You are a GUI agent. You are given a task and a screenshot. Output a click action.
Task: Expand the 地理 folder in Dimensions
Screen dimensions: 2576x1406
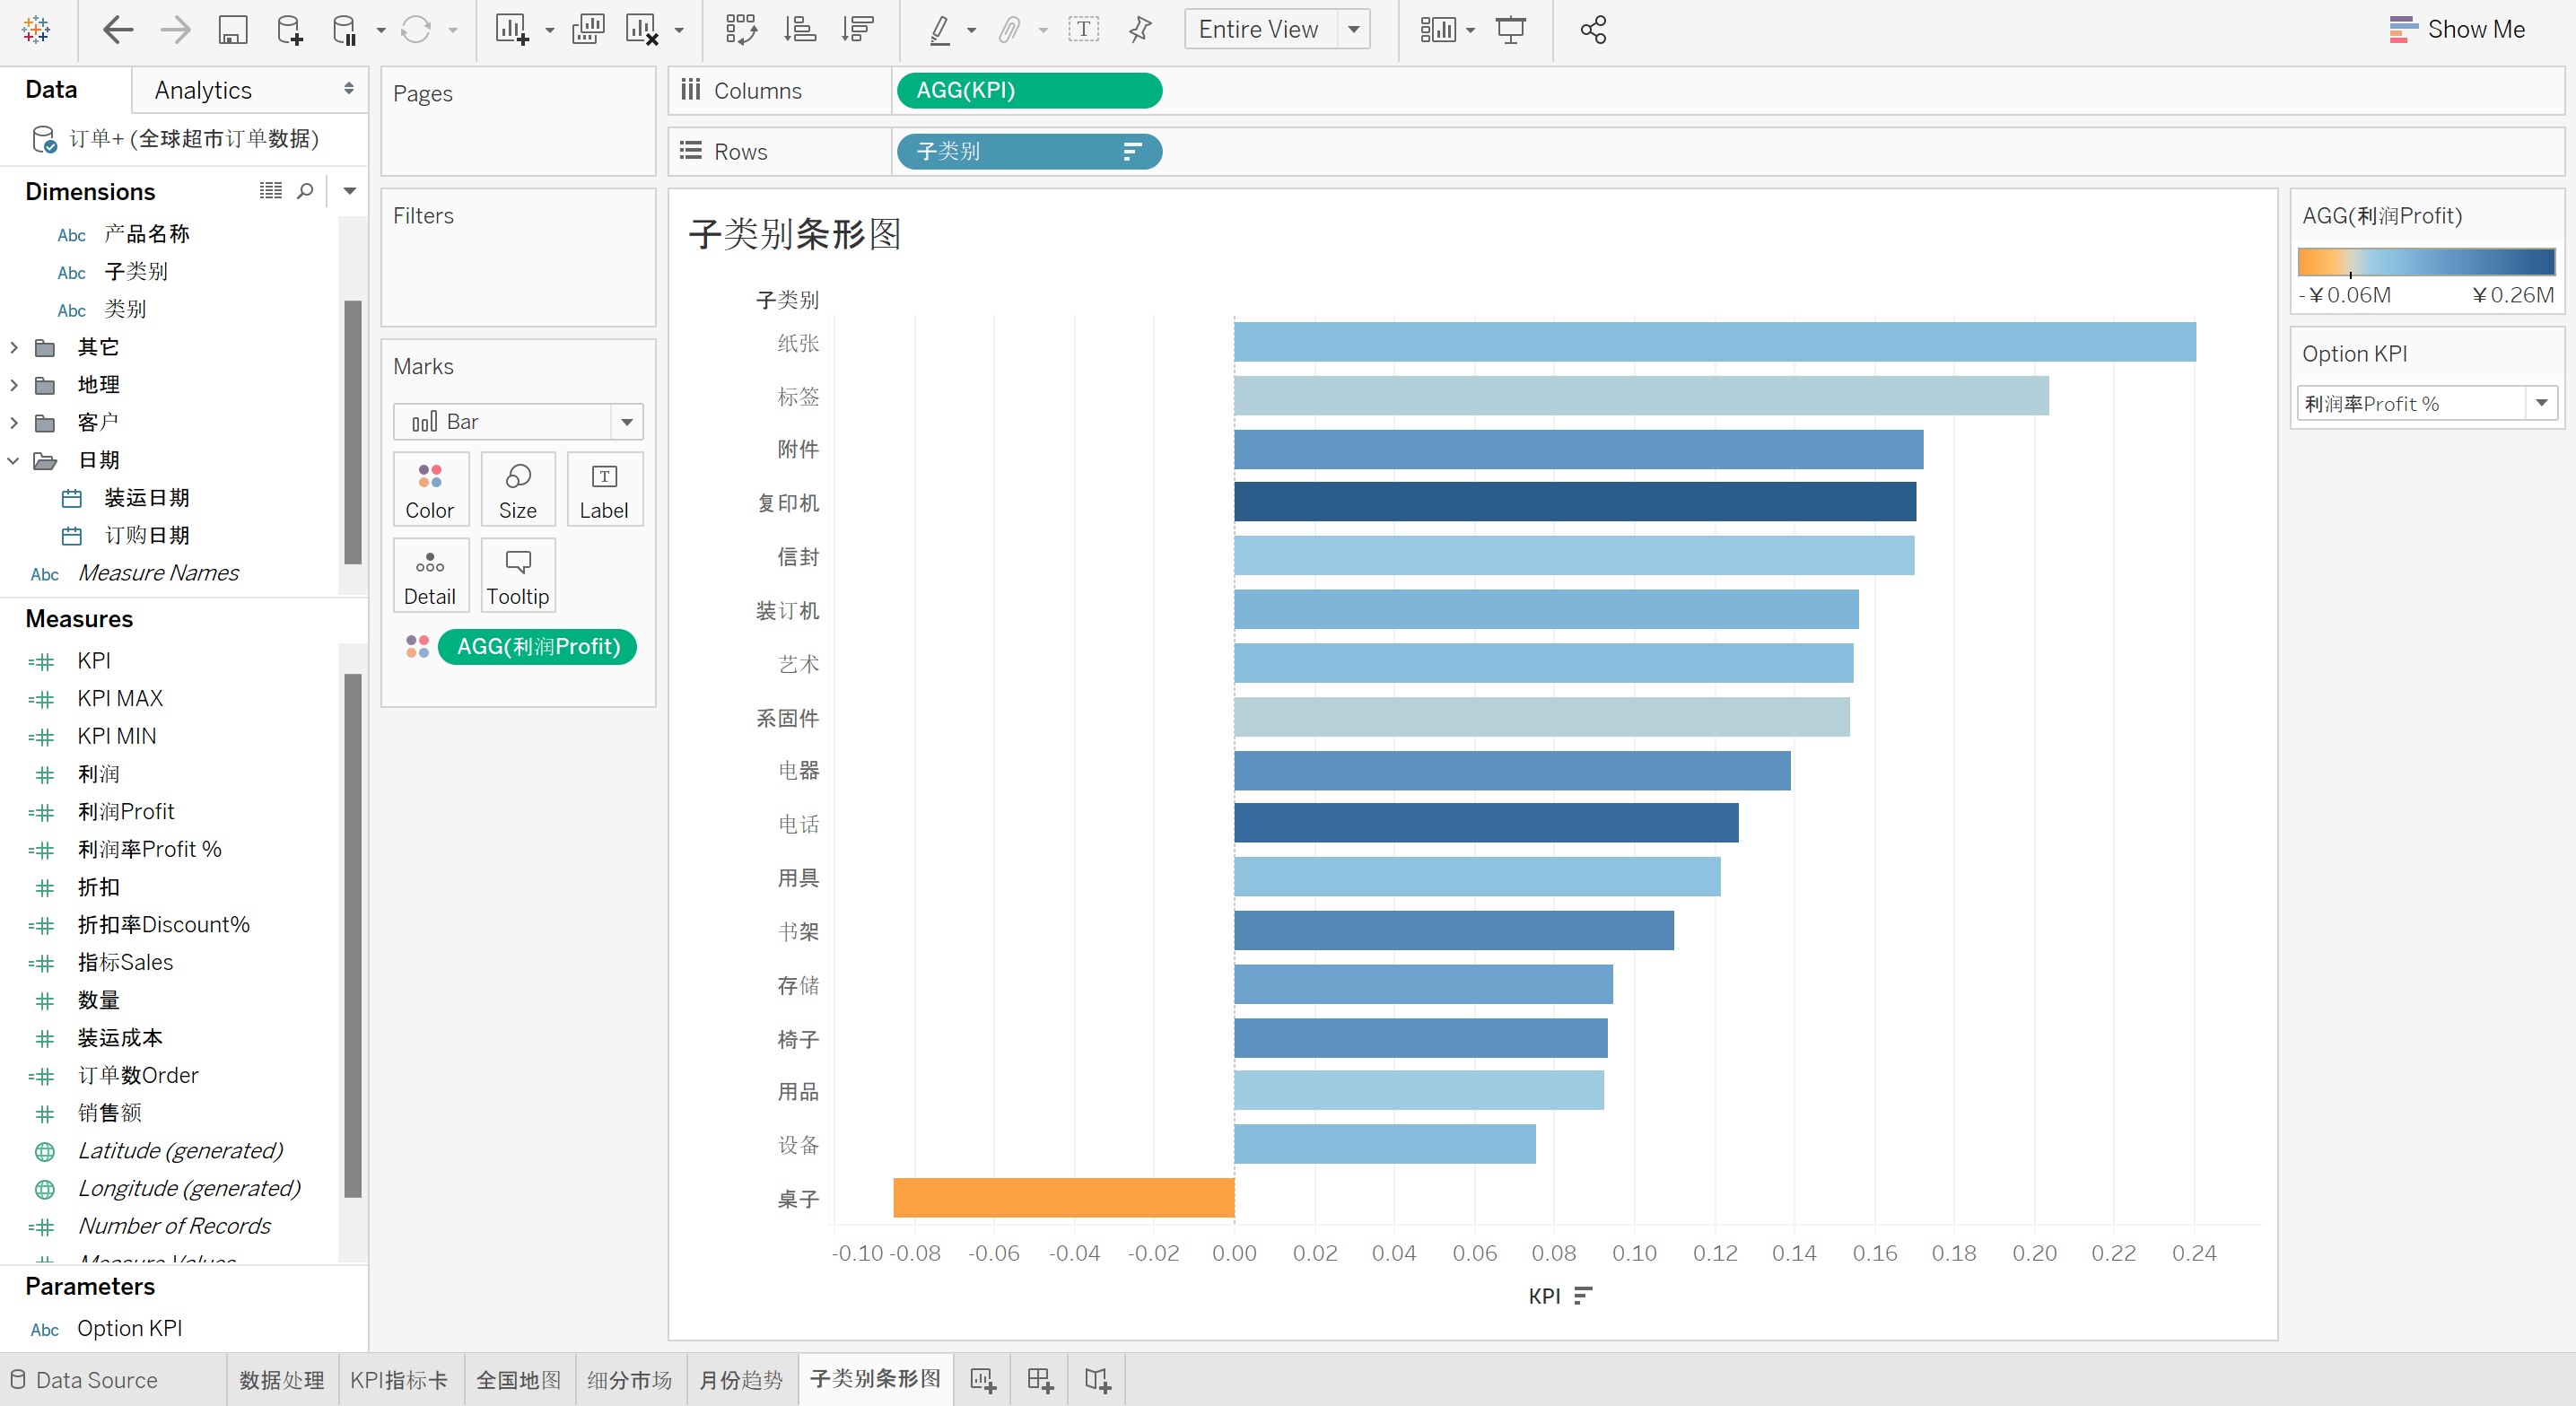(14, 385)
